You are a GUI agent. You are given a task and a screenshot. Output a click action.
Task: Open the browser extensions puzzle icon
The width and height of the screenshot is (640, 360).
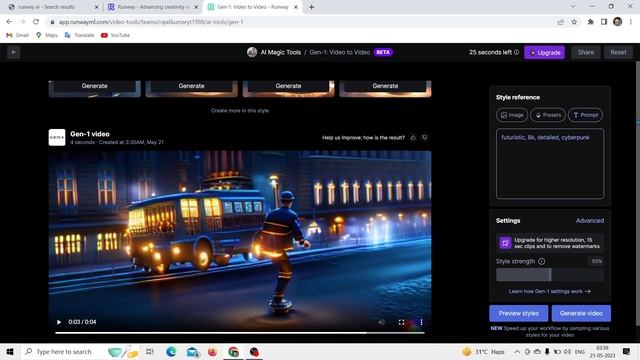(x=590, y=22)
